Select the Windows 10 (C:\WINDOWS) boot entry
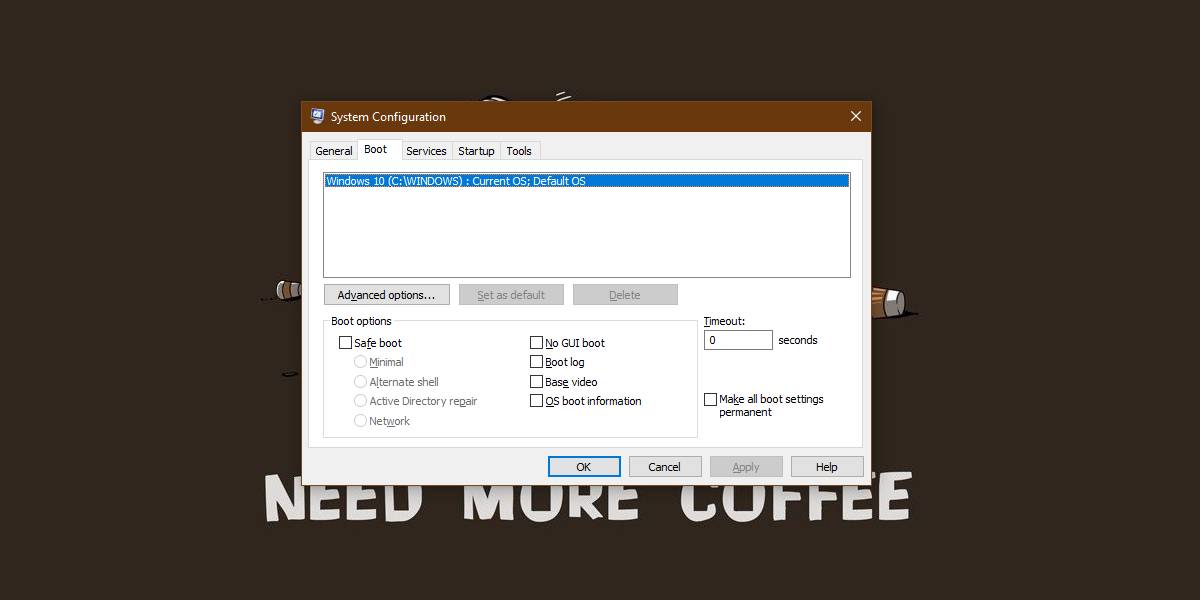1200x600 pixels. [587, 181]
